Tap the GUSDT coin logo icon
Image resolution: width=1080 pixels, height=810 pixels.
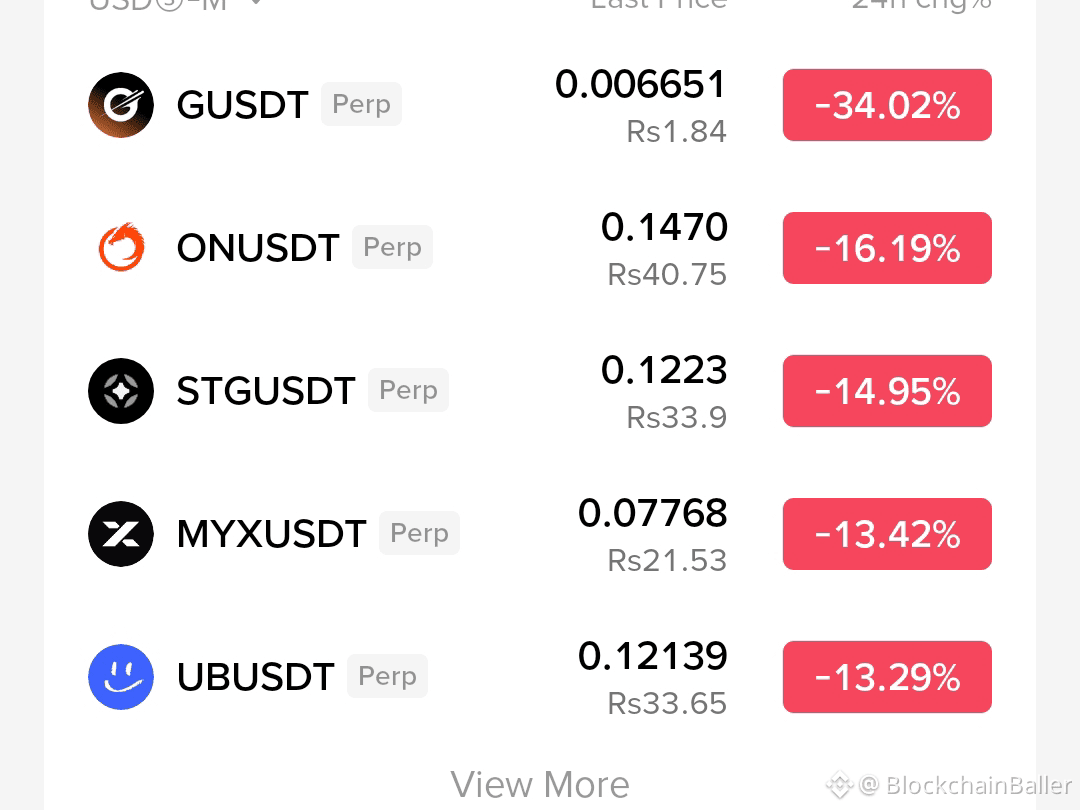(121, 105)
